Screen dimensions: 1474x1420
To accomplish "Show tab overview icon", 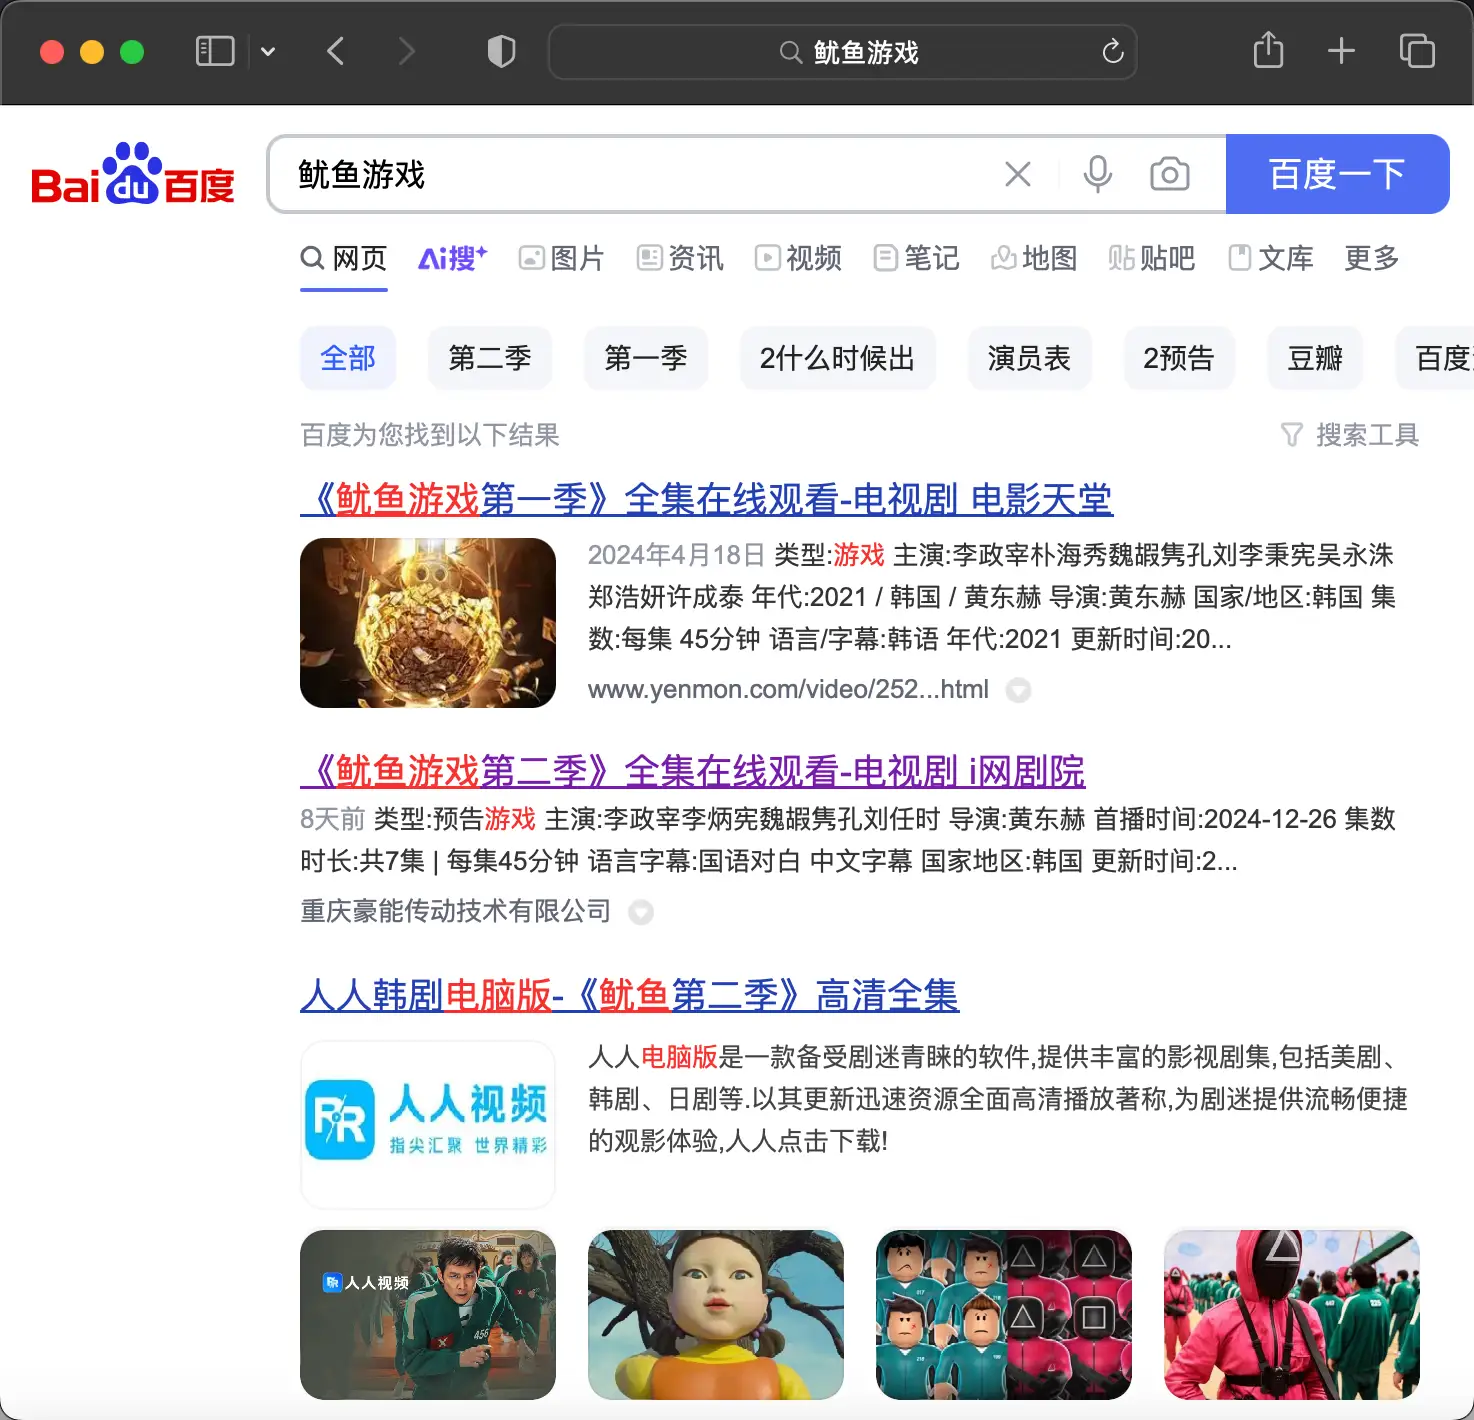I will [1416, 50].
